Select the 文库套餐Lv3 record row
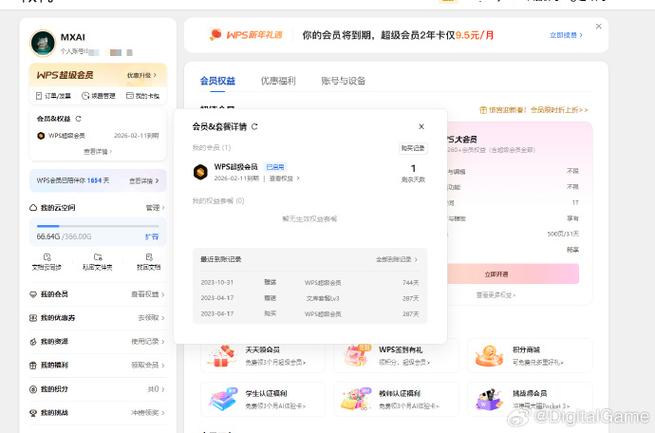 pos(310,298)
